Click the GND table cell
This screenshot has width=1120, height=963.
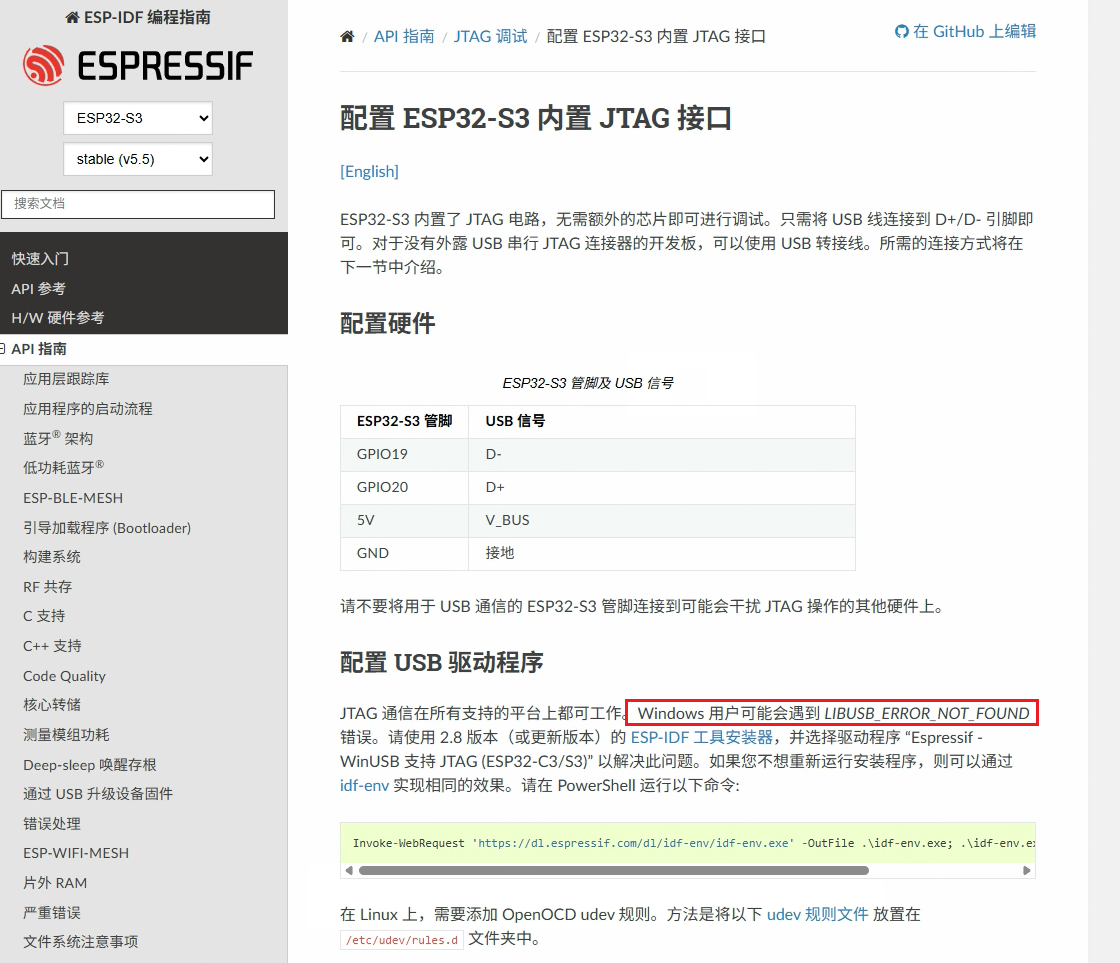(404, 553)
